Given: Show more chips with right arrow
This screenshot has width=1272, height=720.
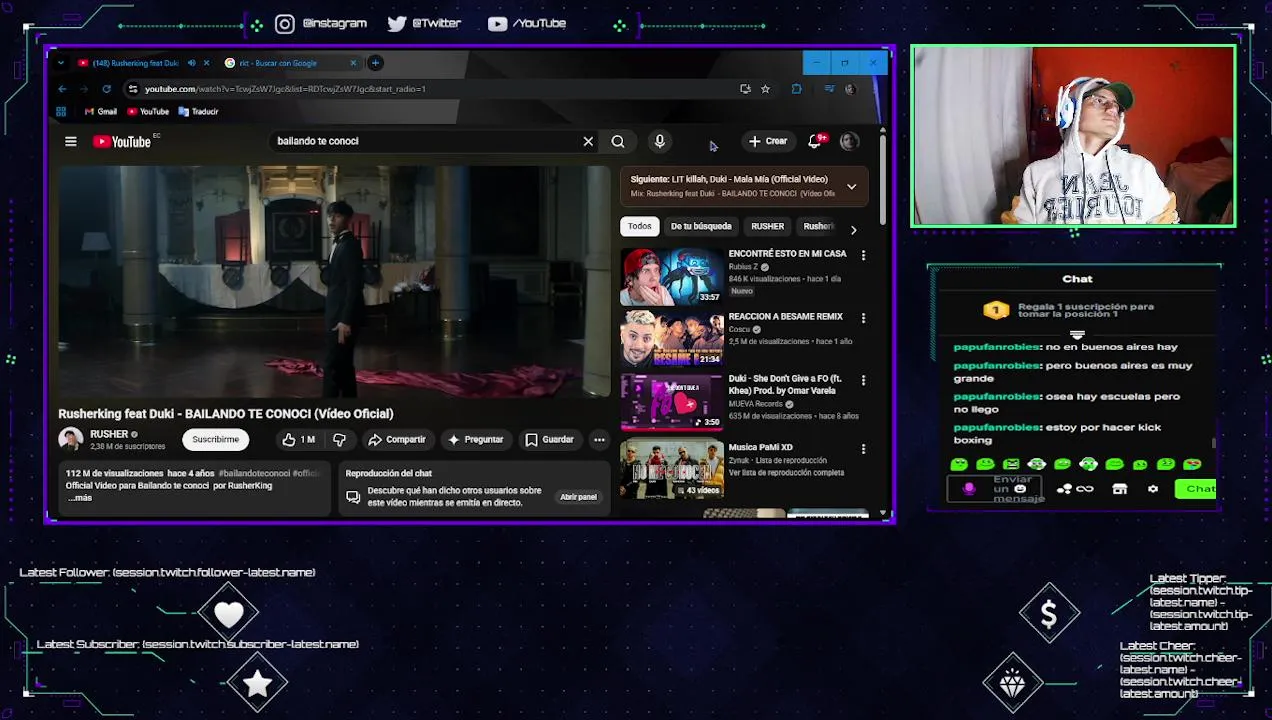Looking at the screenshot, I should point(853,229).
